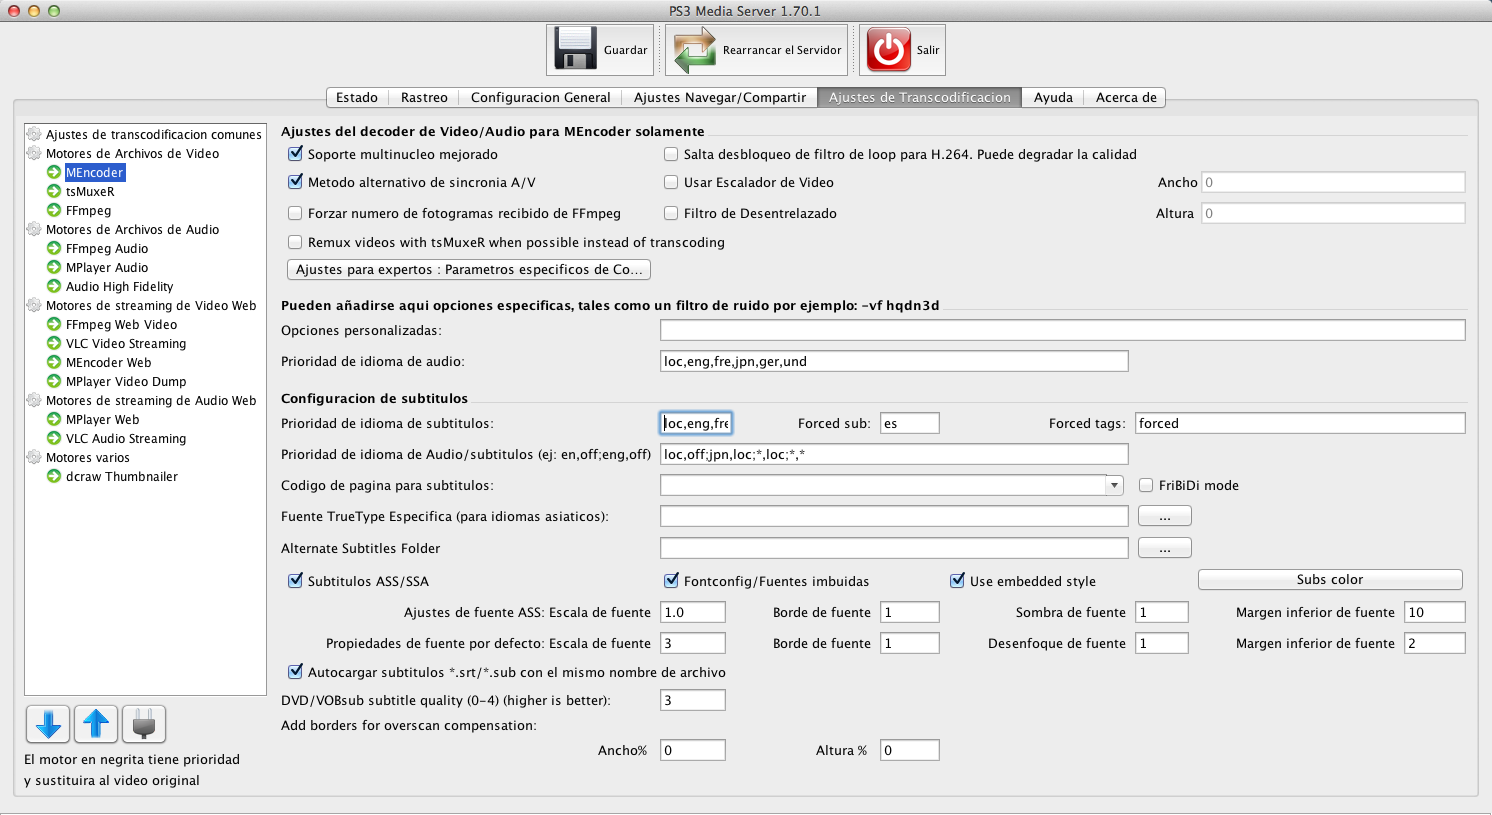1492x815 pixels.
Task: Click the plug toggle engine button
Action: [x=144, y=723]
